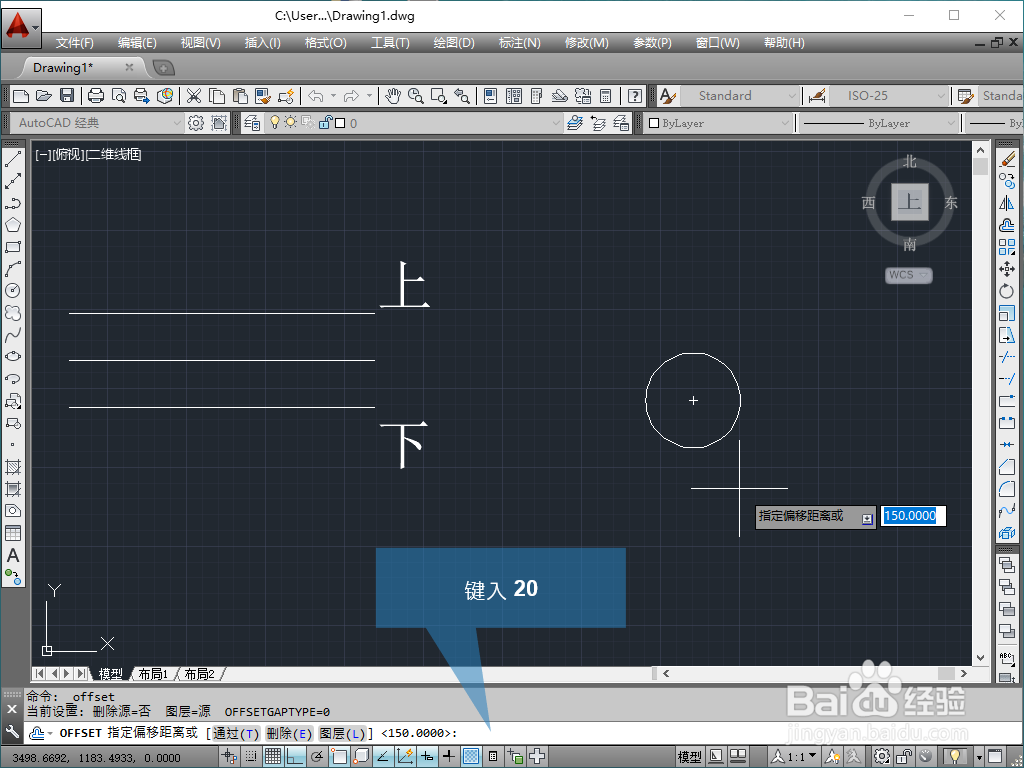The width and height of the screenshot is (1024, 768).
Task: Select the Polygon tool
Action: 13,222
